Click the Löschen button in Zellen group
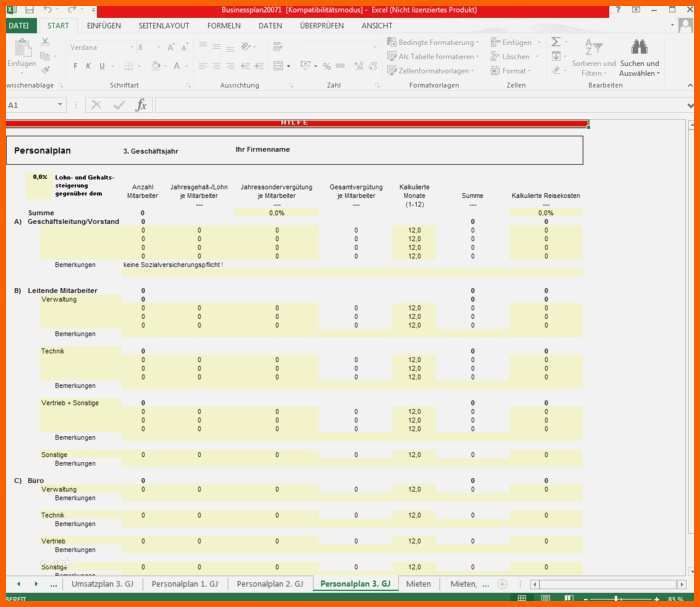 tap(516, 57)
